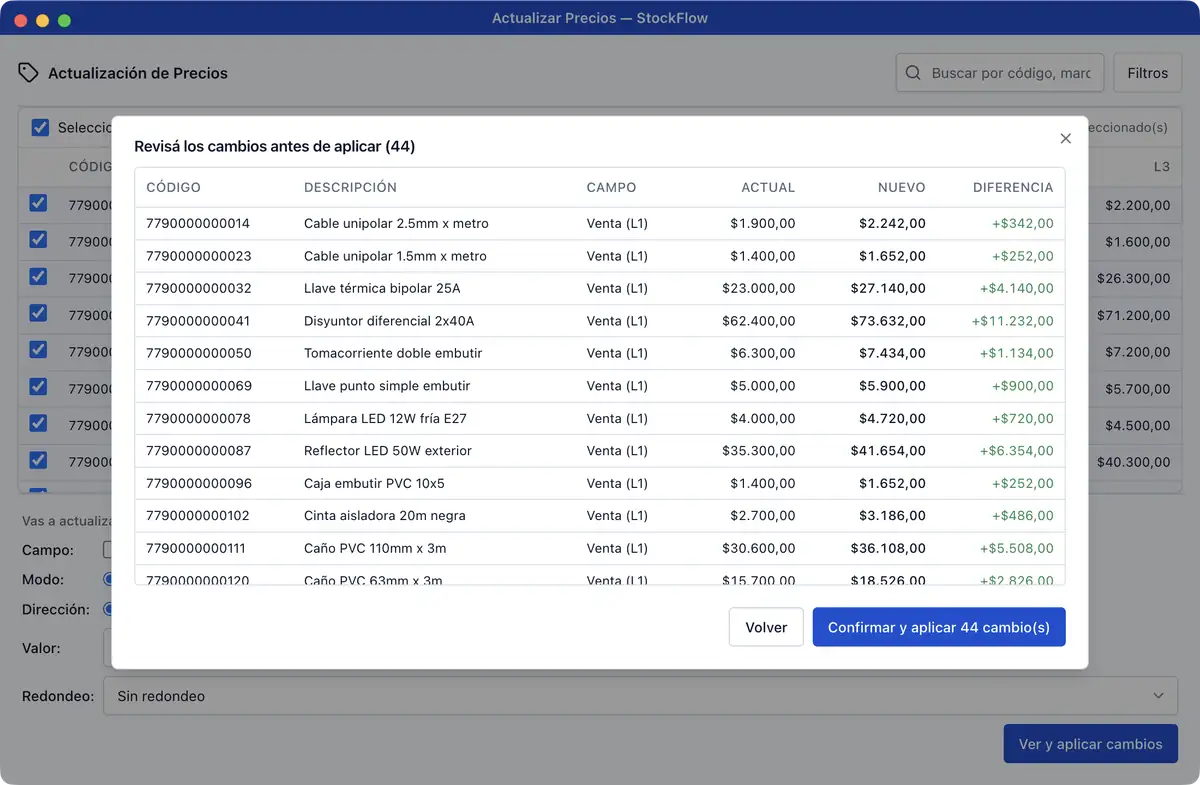Viewport: 1200px width, 785px height.
Task: Select Disyuntor diferencial 2x40A row
Action: [x=600, y=321]
